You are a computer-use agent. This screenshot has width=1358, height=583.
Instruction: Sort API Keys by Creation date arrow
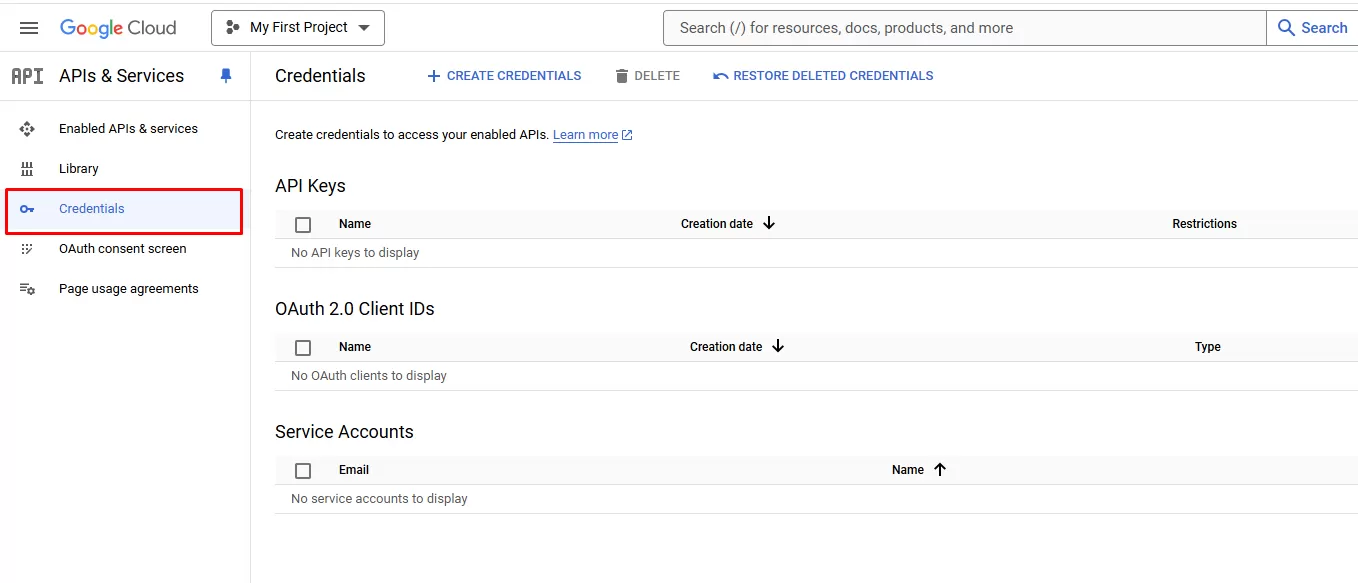[769, 224]
